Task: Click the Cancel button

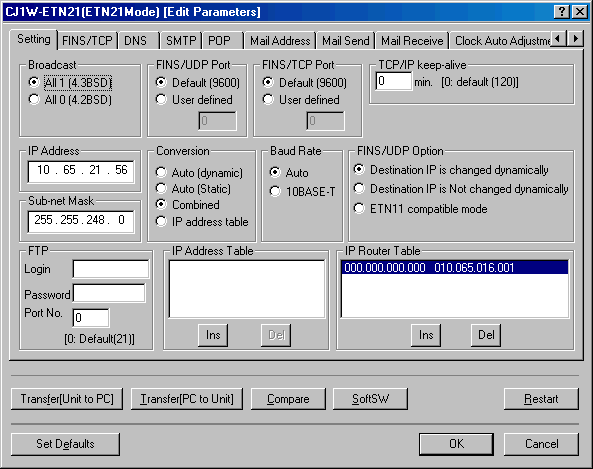Action: [x=541, y=444]
